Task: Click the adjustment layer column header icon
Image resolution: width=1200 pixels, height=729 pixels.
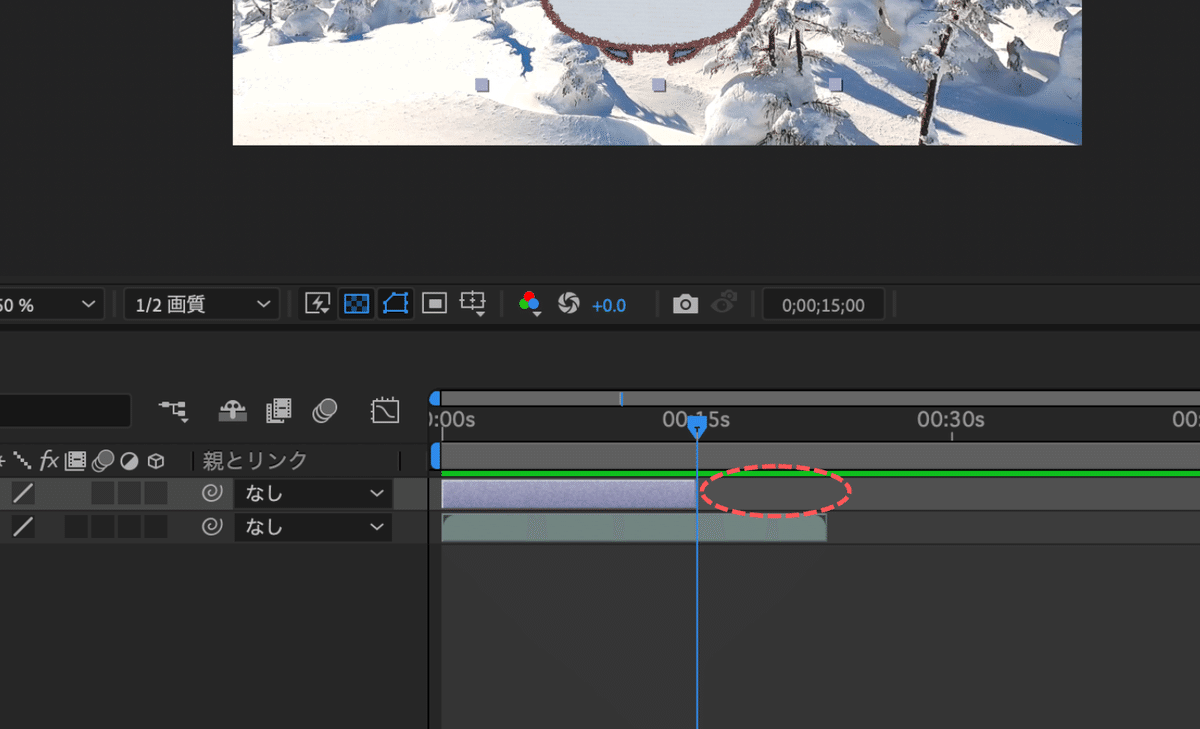Action: [x=129, y=461]
